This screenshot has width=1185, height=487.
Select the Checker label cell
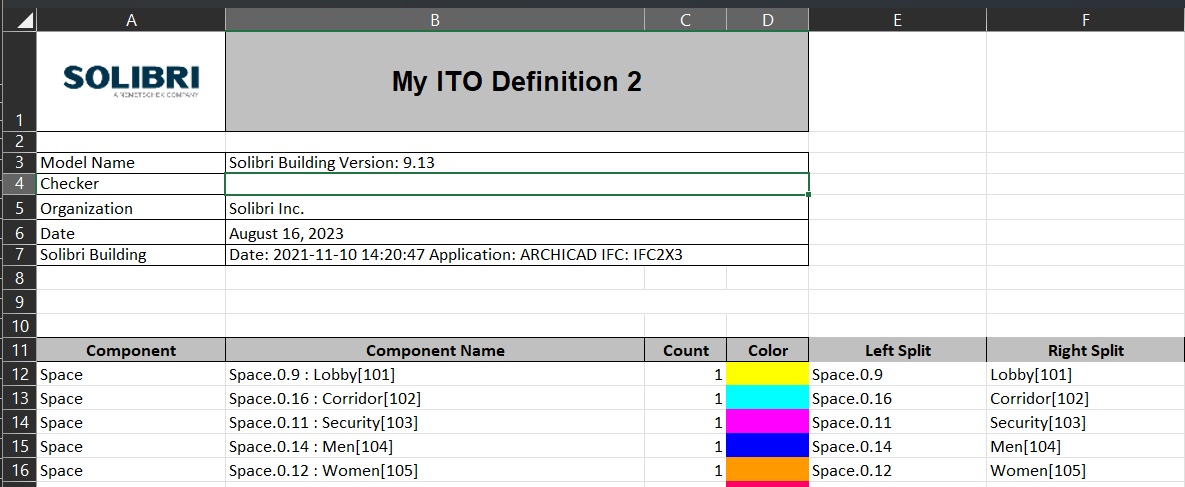pos(131,184)
